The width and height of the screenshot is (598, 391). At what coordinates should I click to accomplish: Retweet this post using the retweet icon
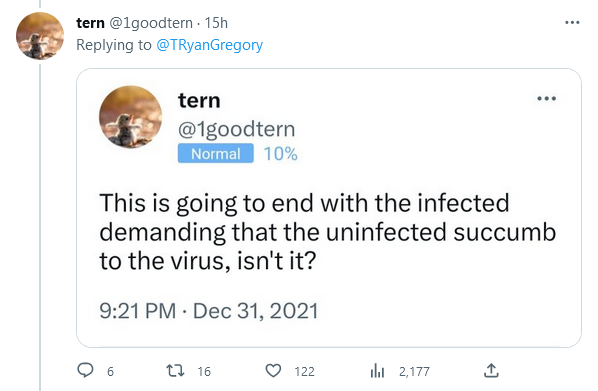coord(175,370)
